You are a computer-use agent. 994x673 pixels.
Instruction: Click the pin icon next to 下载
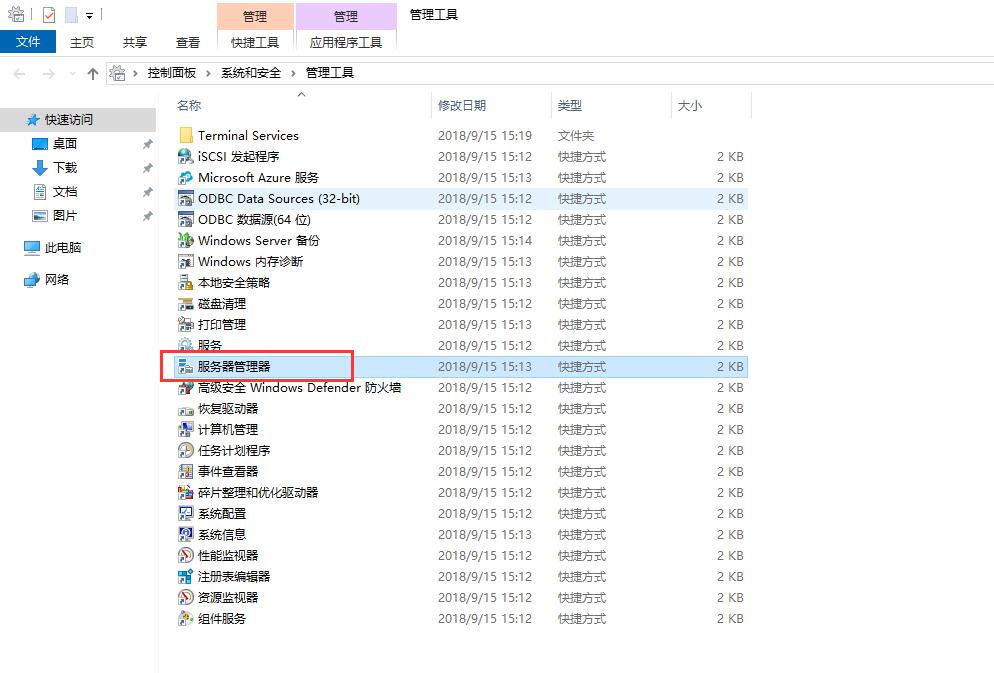[147, 168]
